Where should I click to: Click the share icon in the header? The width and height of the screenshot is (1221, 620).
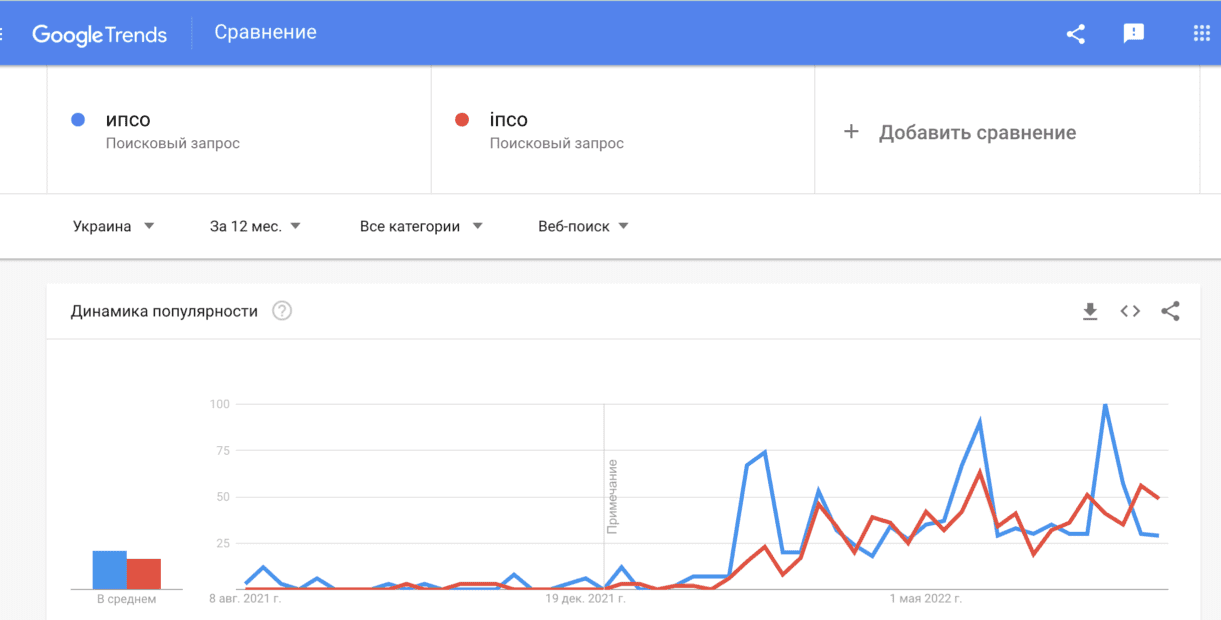[x=1076, y=33]
